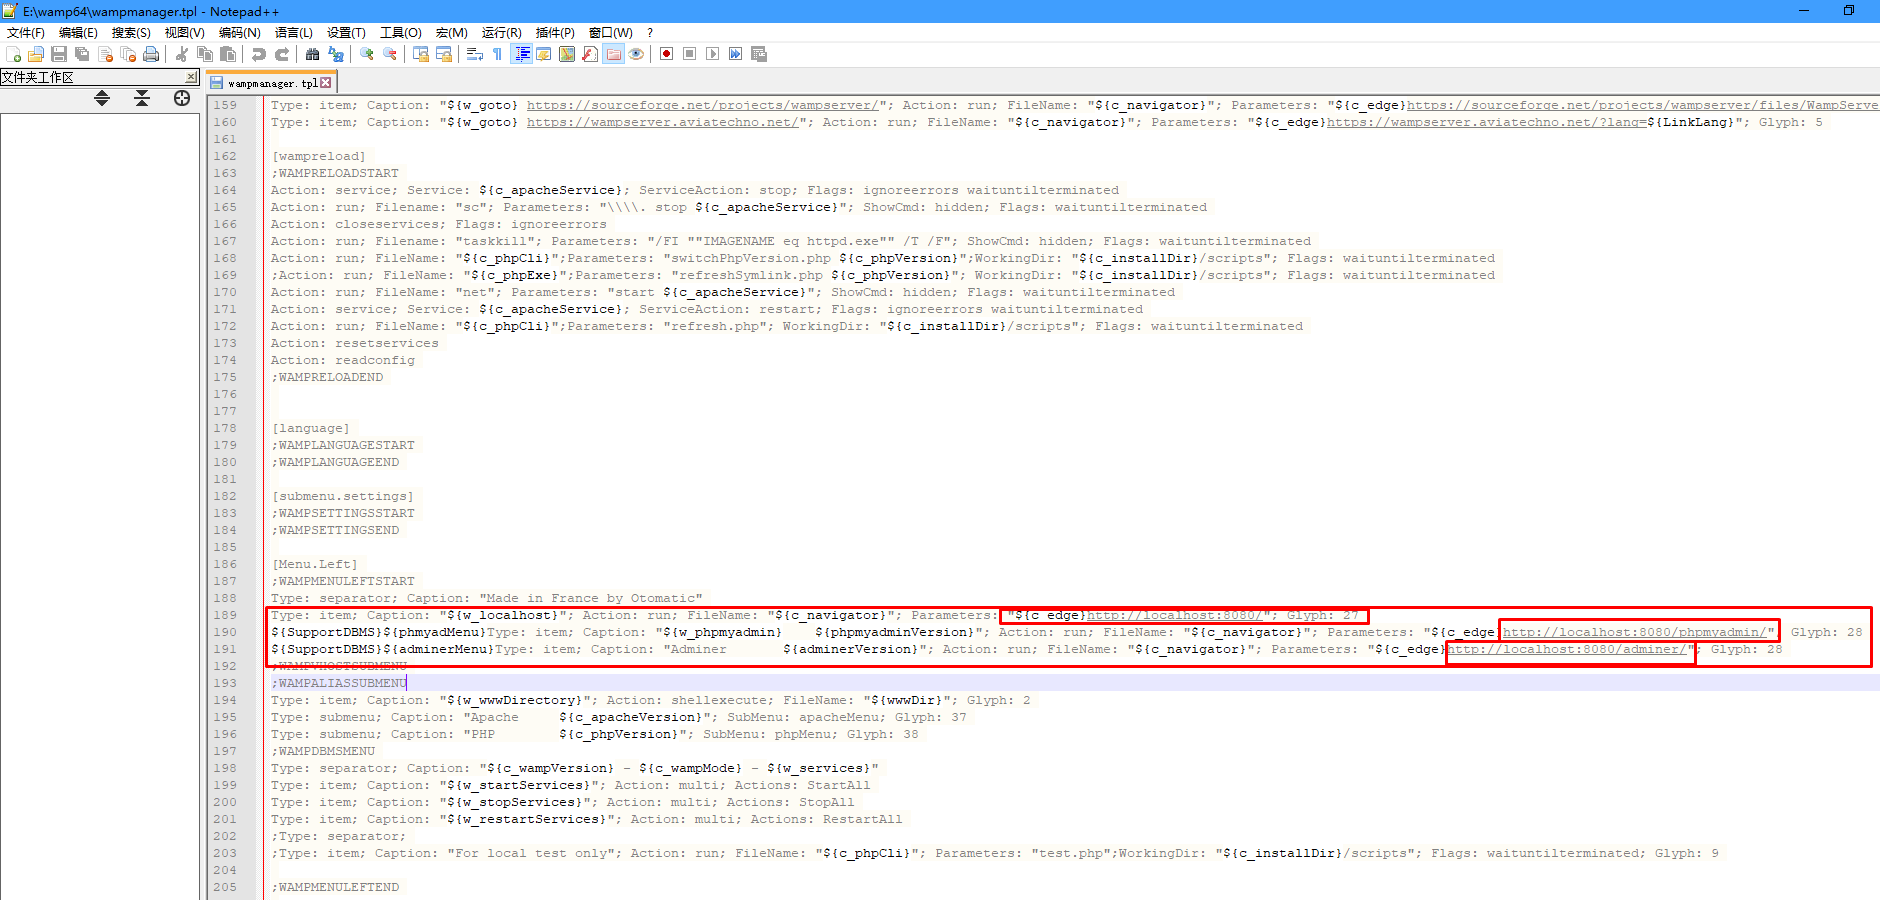Click the Close All toolbar icon
This screenshot has height=900, width=1880.
click(128, 54)
